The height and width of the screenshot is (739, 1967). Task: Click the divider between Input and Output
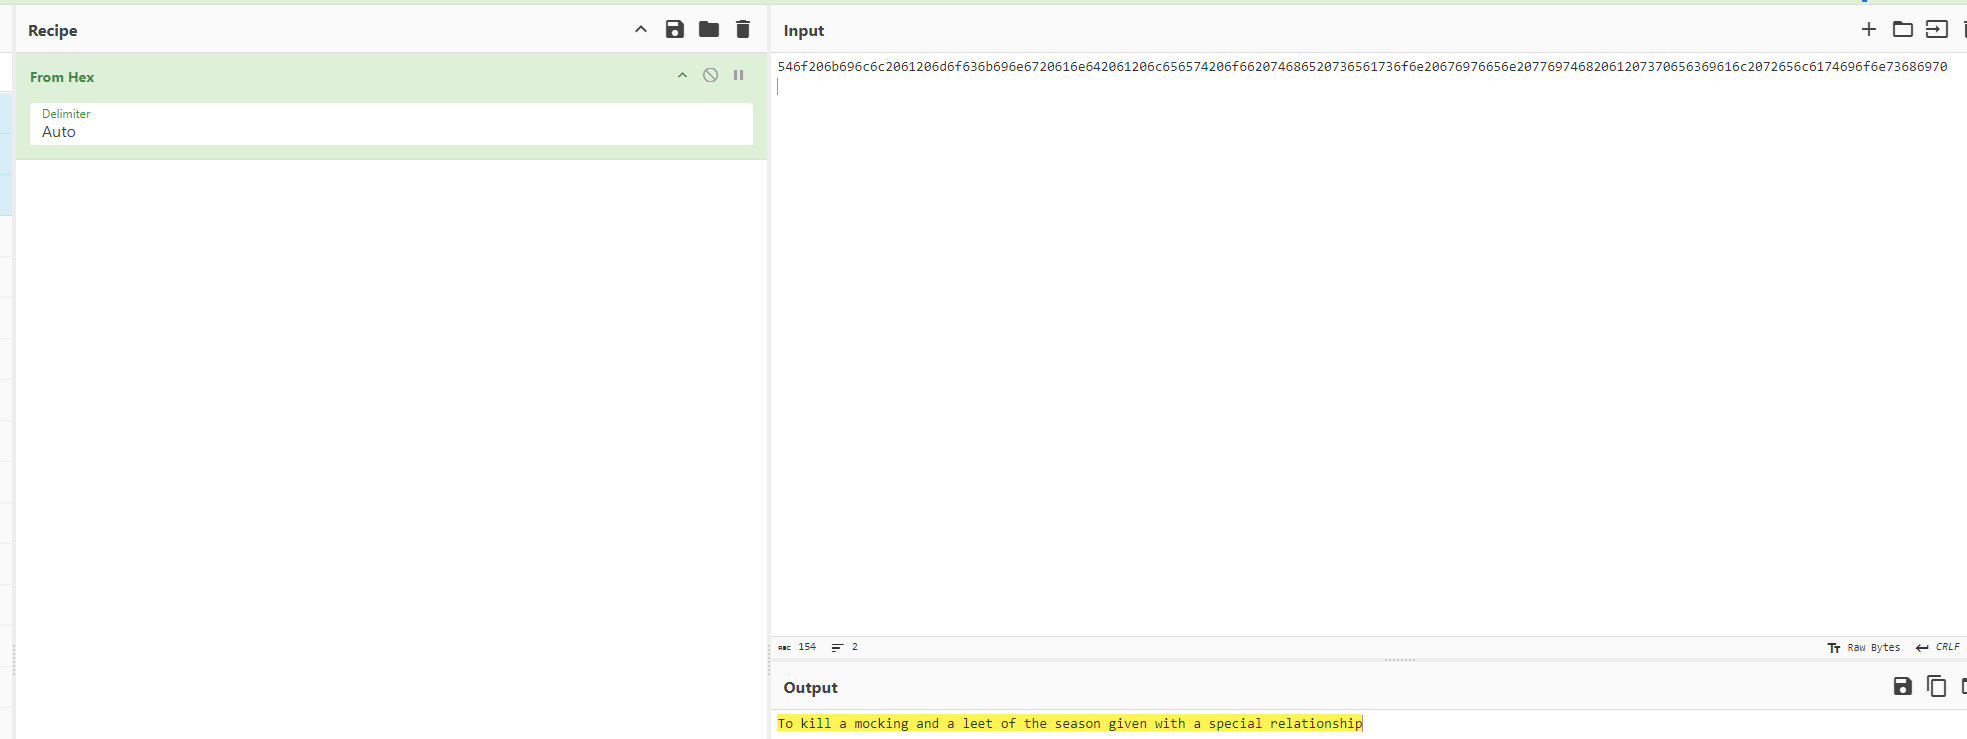tap(1399, 660)
